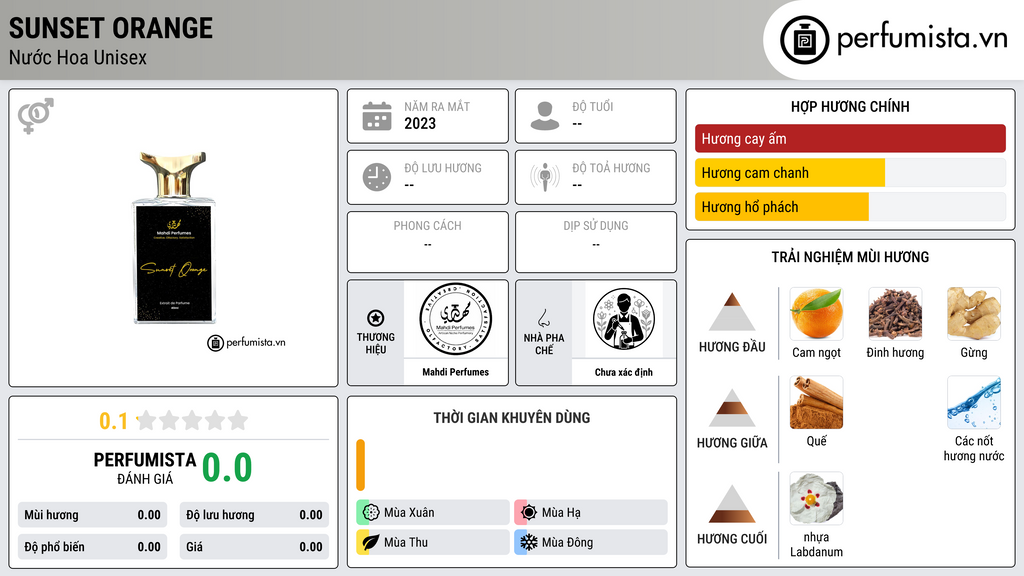This screenshot has height=576, width=1024.
Task: Click the Trải nghiệm mùi hương heading
Action: (x=850, y=257)
